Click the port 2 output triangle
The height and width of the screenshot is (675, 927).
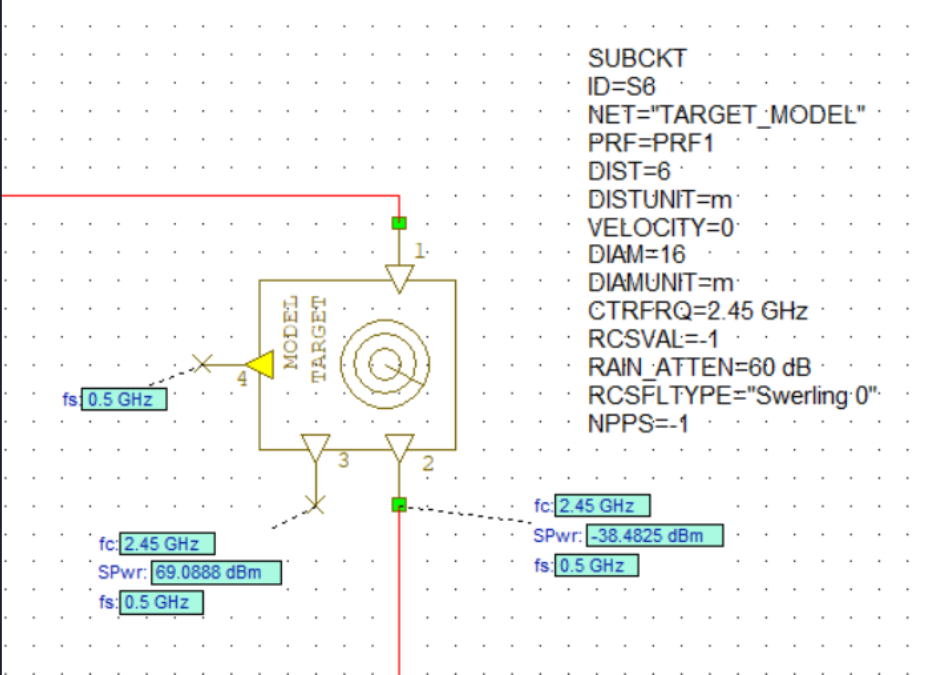tap(399, 448)
